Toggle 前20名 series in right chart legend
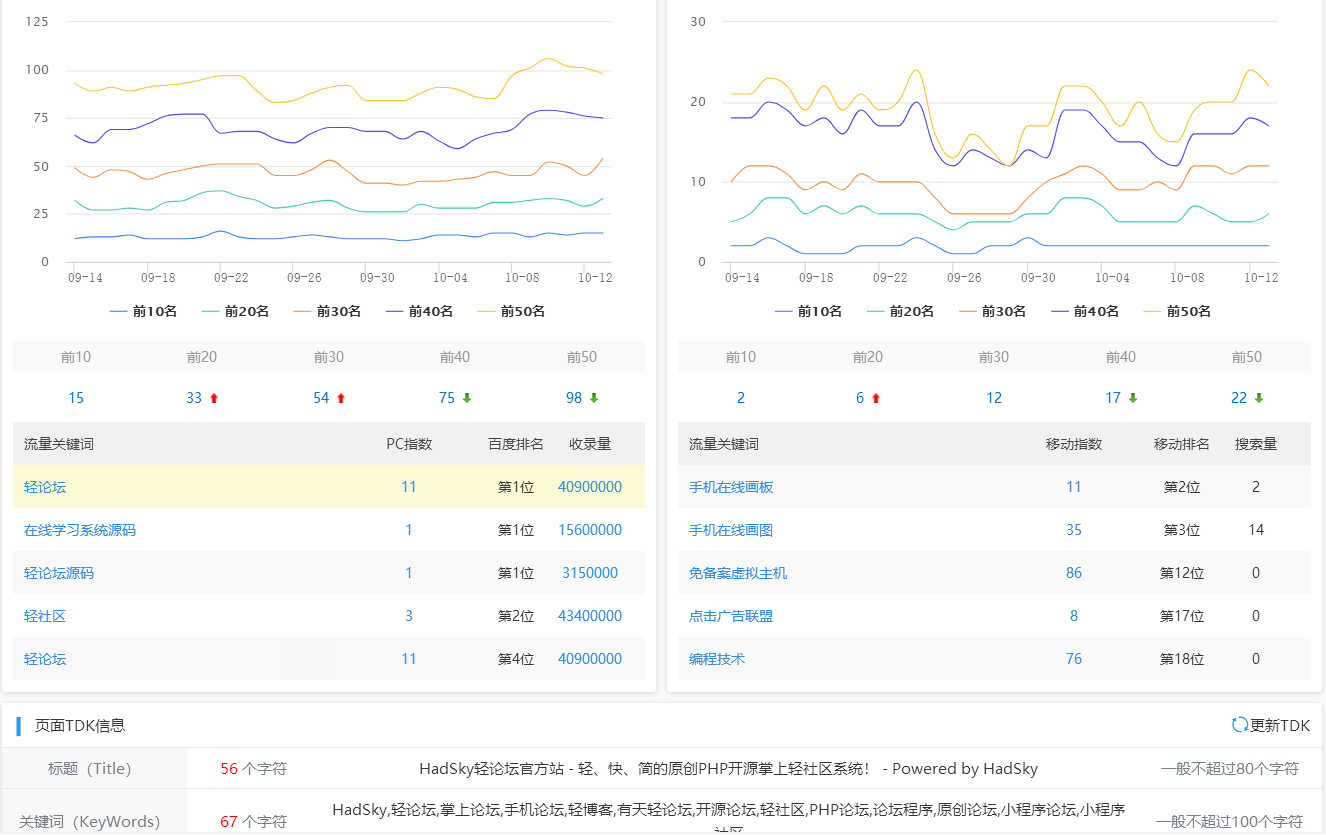 click(x=900, y=311)
